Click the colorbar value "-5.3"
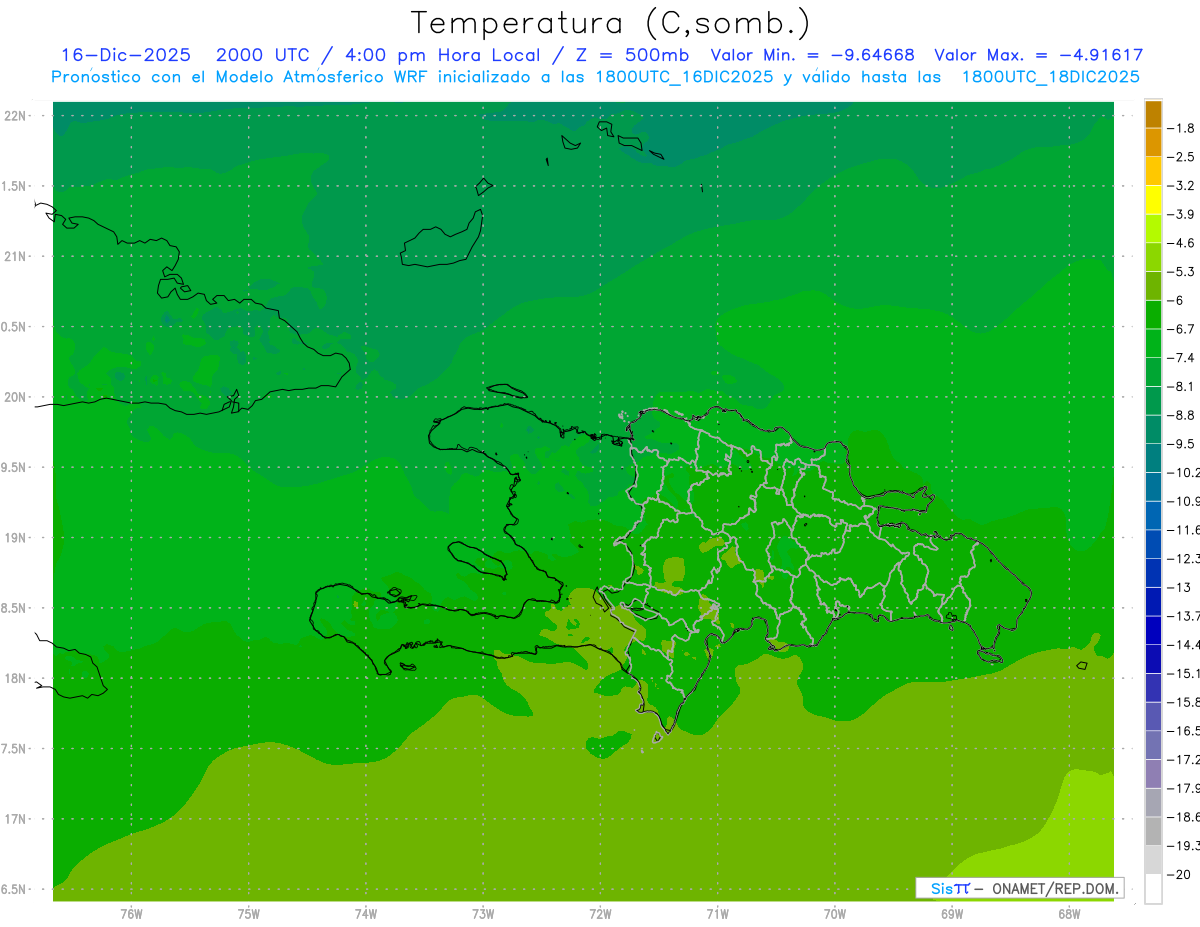The image size is (1200, 927). 1181,272
